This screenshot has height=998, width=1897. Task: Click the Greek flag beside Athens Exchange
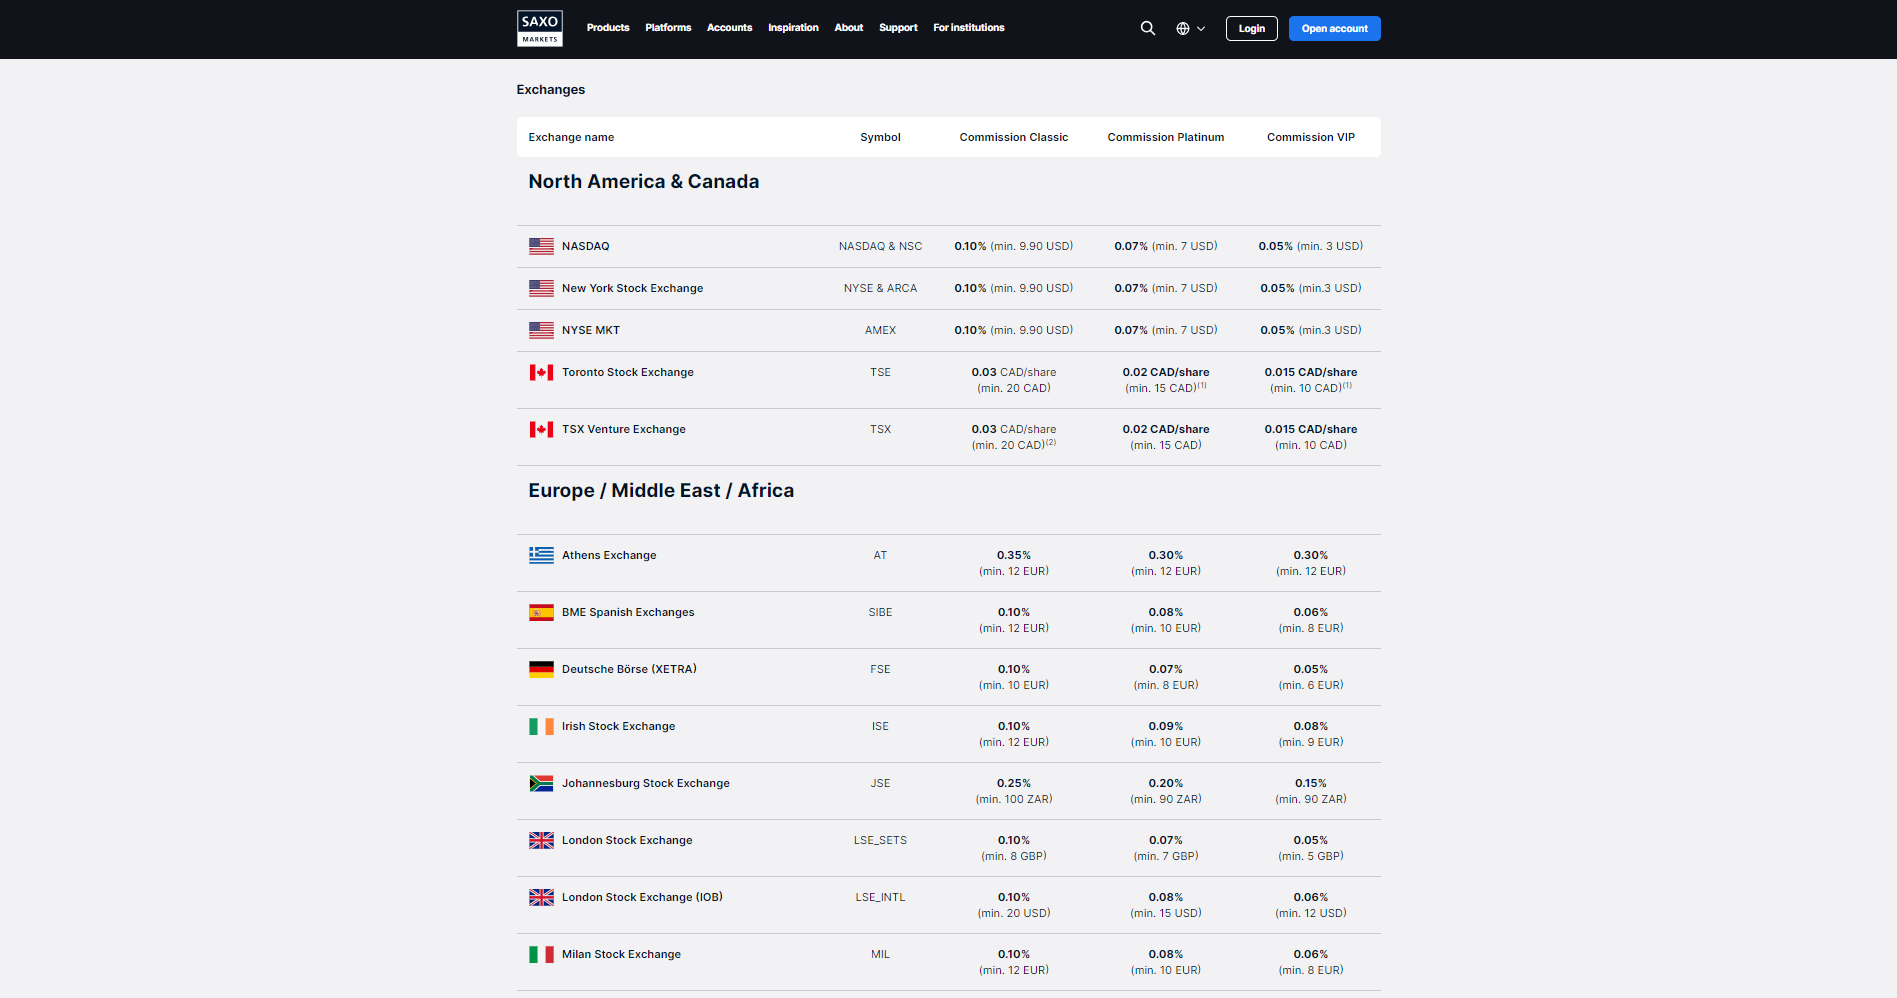point(541,555)
